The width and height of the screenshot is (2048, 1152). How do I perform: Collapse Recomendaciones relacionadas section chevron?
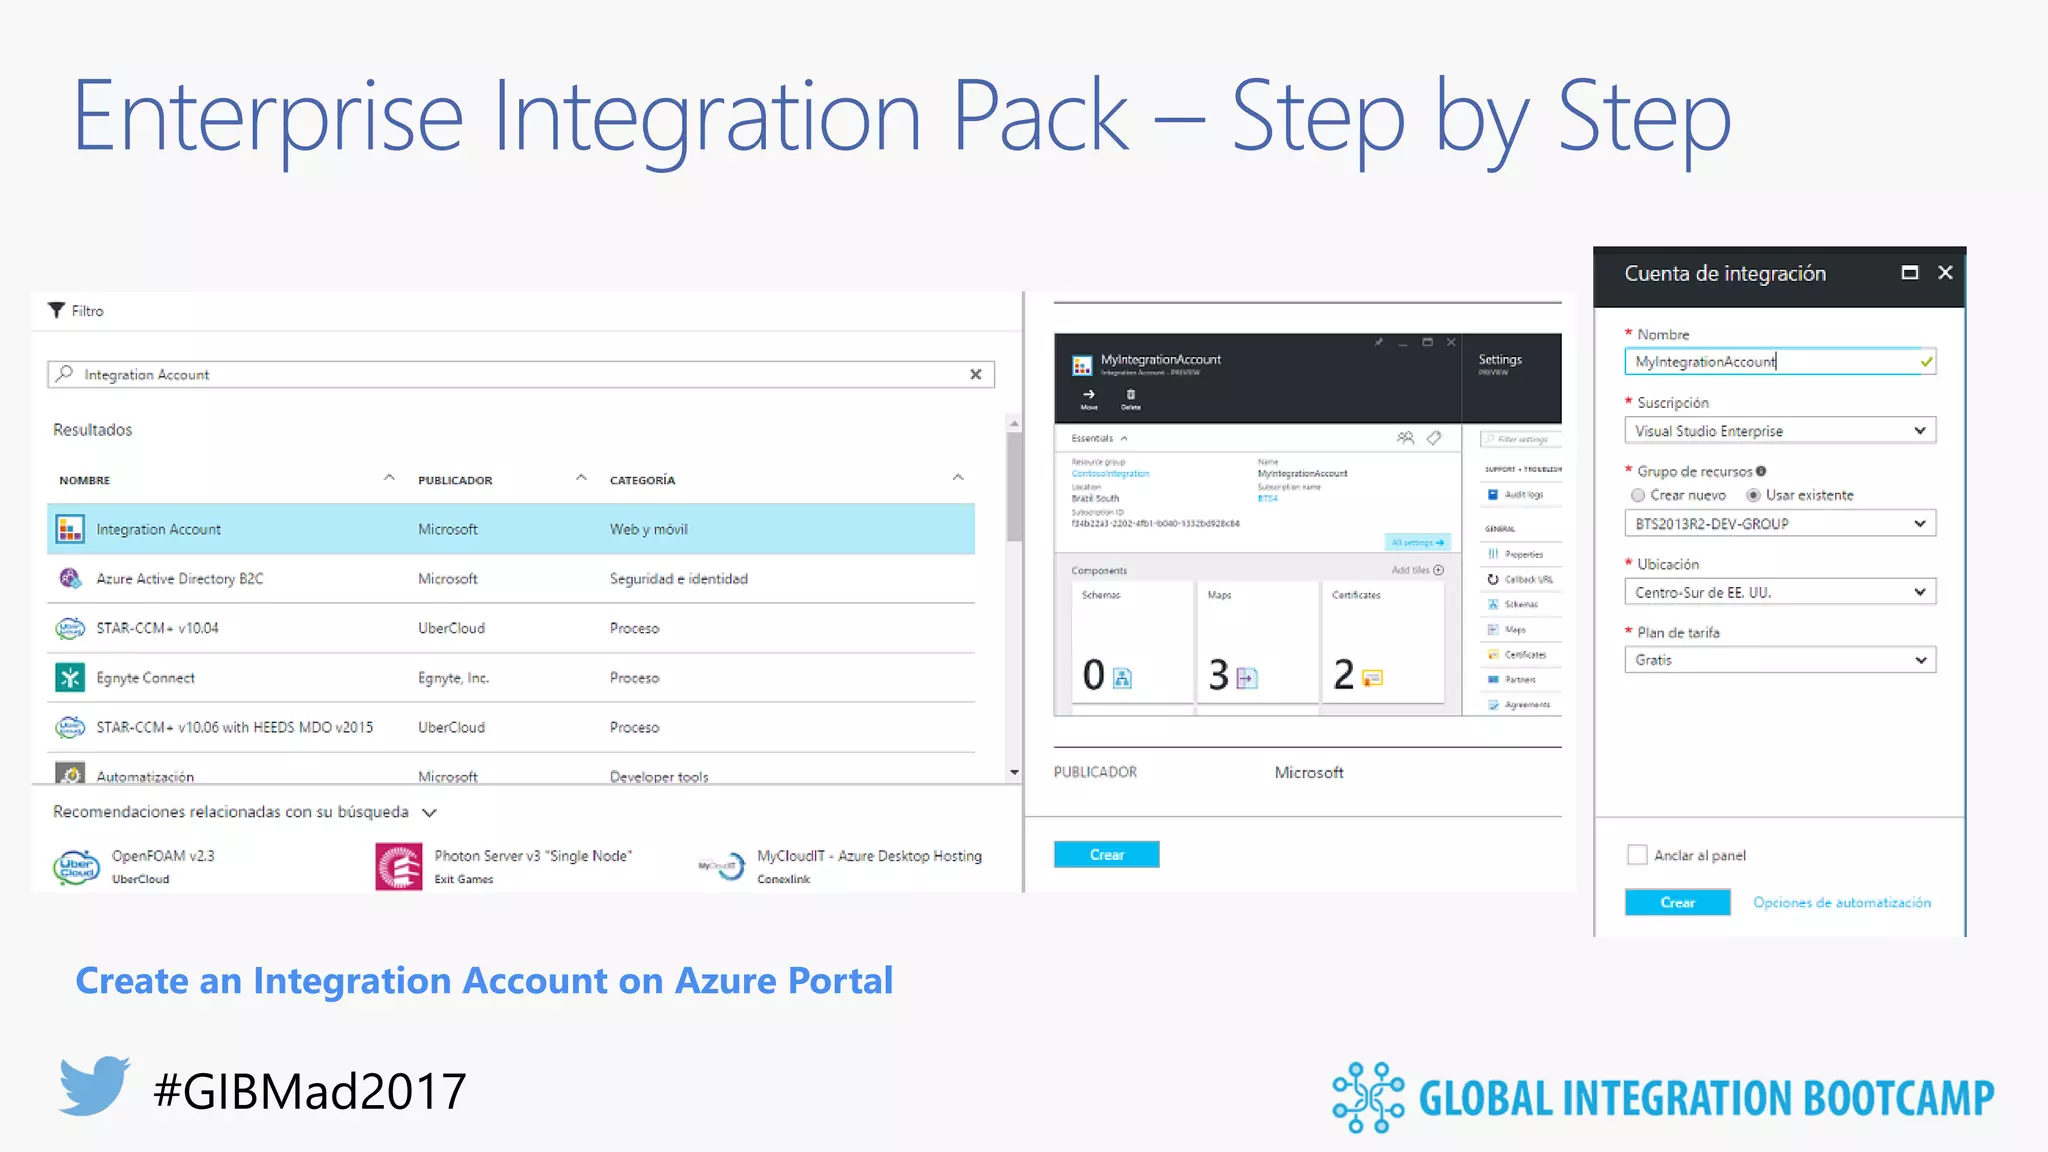click(430, 813)
